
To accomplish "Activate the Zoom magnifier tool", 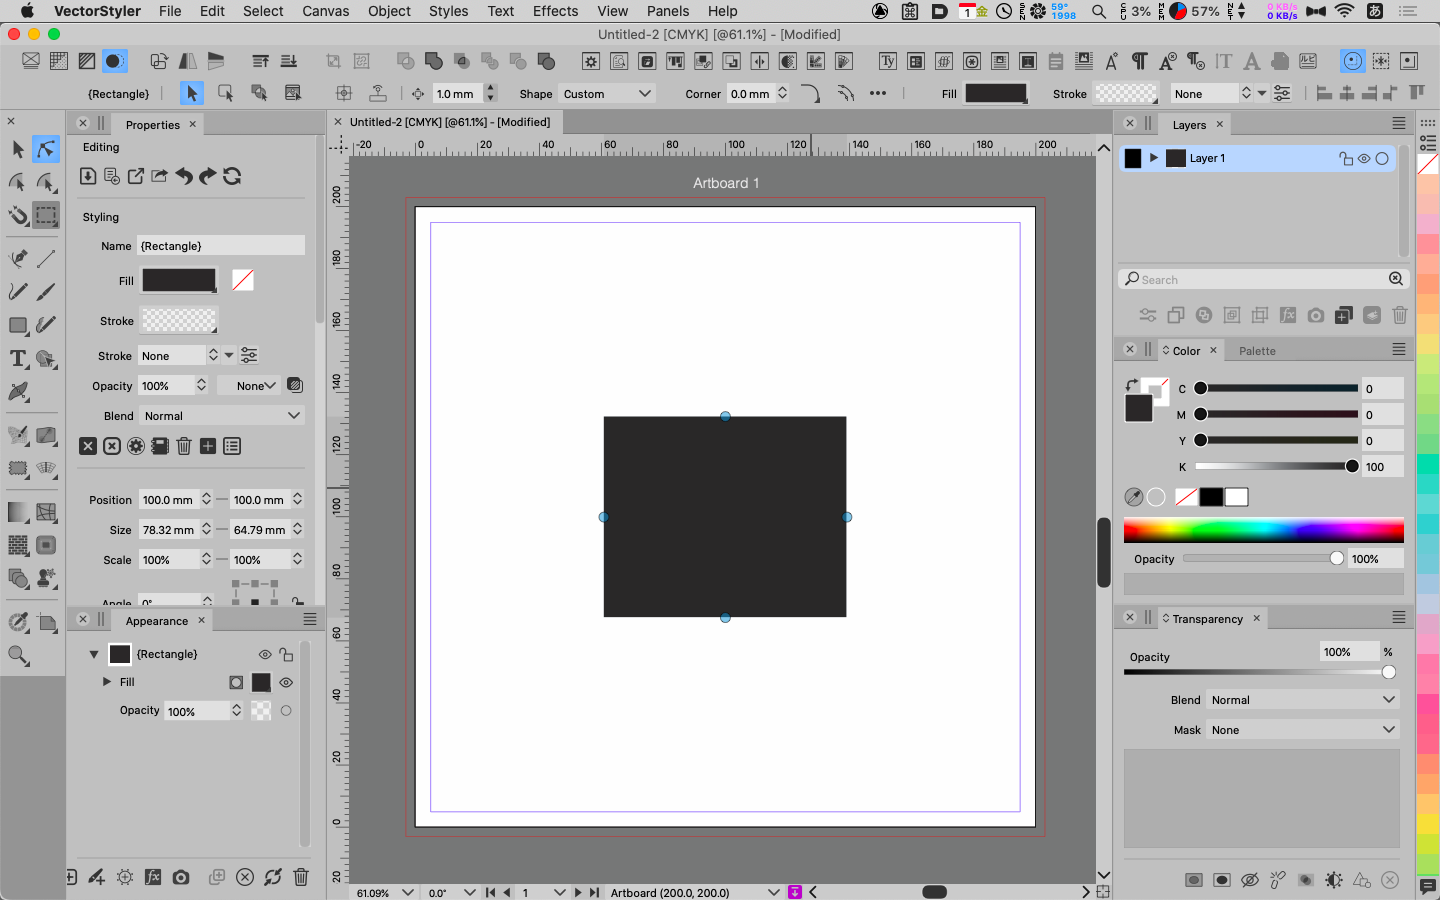I will coord(18,656).
